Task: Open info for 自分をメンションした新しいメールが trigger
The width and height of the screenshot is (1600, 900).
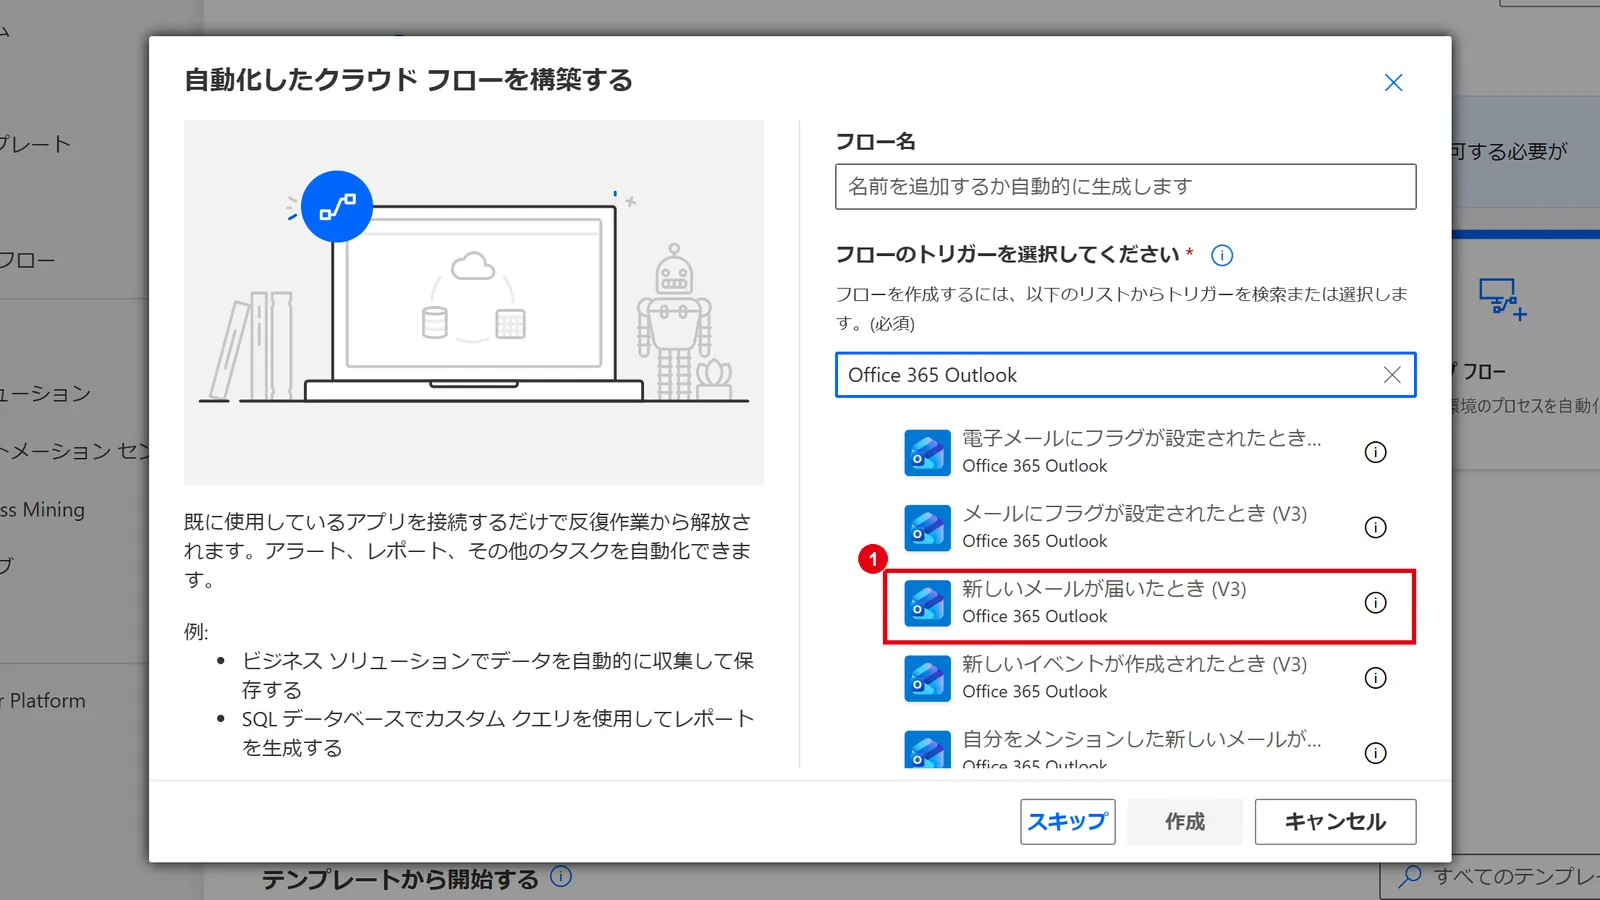Action: 1376,753
